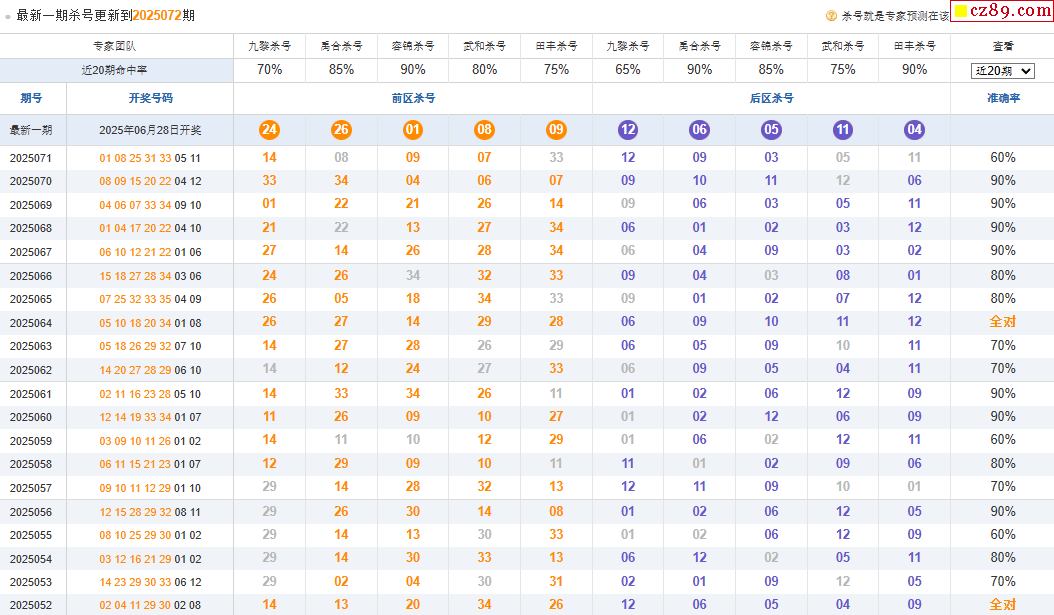
Task: Click the highlighted 2025072 period number
Action: pos(157,15)
